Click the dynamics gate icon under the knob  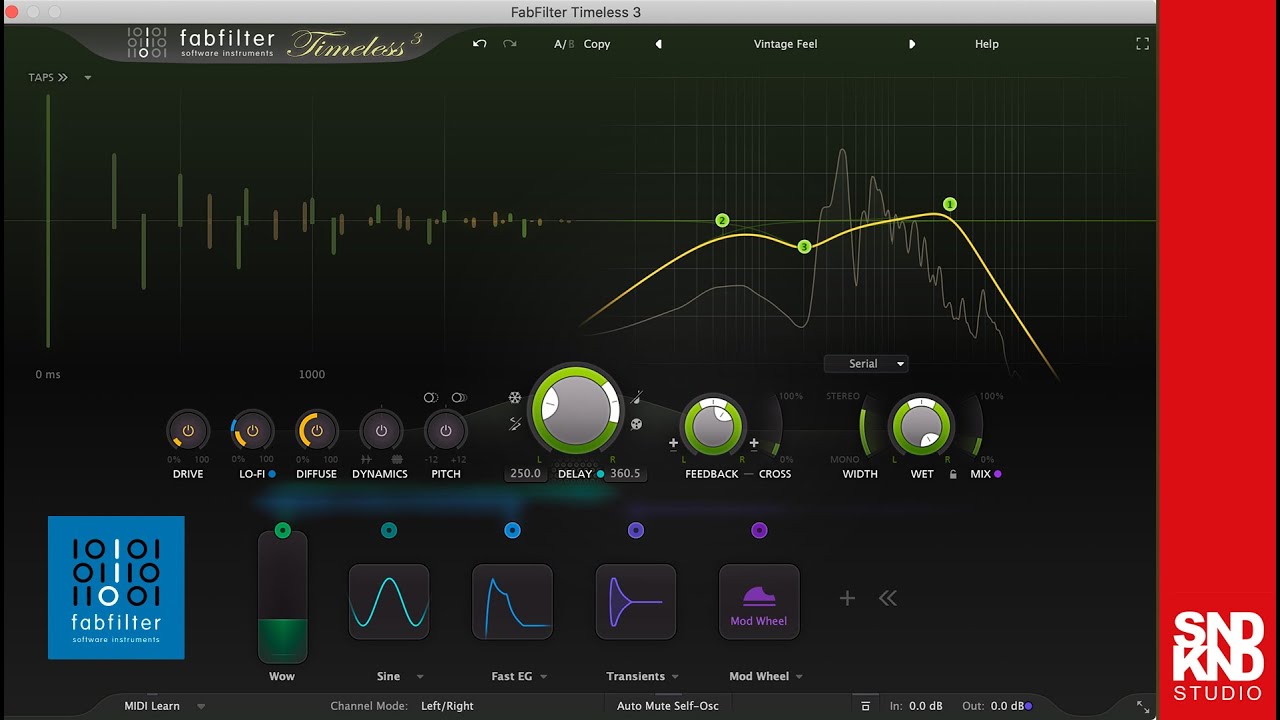pos(366,459)
